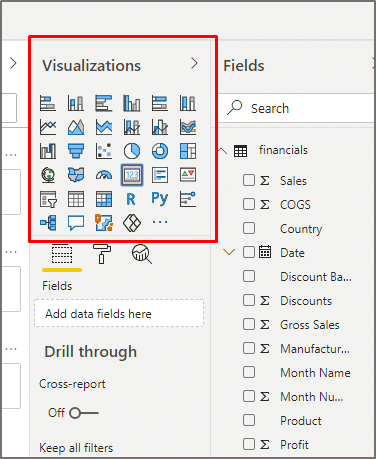Viewport: 376px width, 459px height.
Task: Check the COGS field checkbox
Action: tap(249, 204)
